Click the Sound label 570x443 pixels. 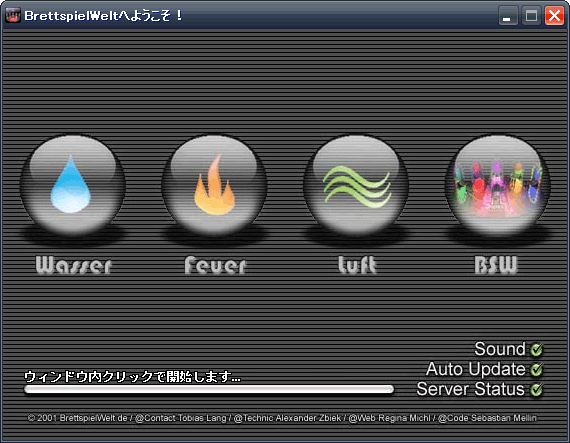pos(500,349)
